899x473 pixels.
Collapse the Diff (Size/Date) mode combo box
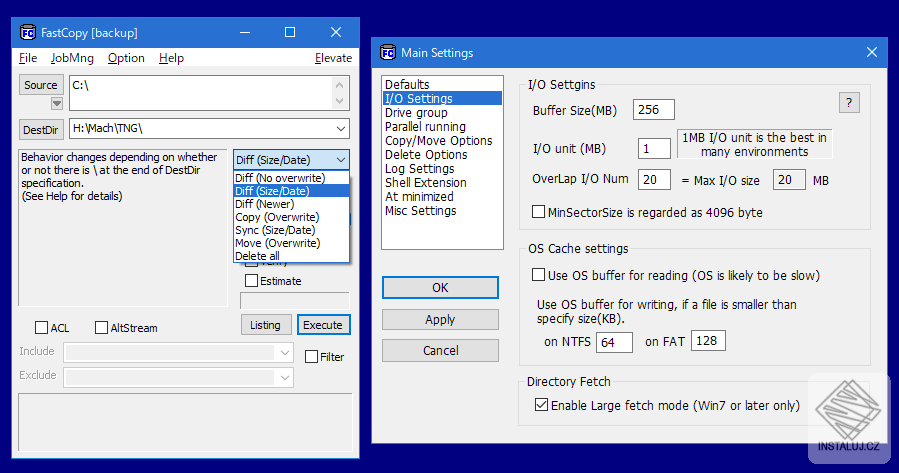[x=341, y=160]
